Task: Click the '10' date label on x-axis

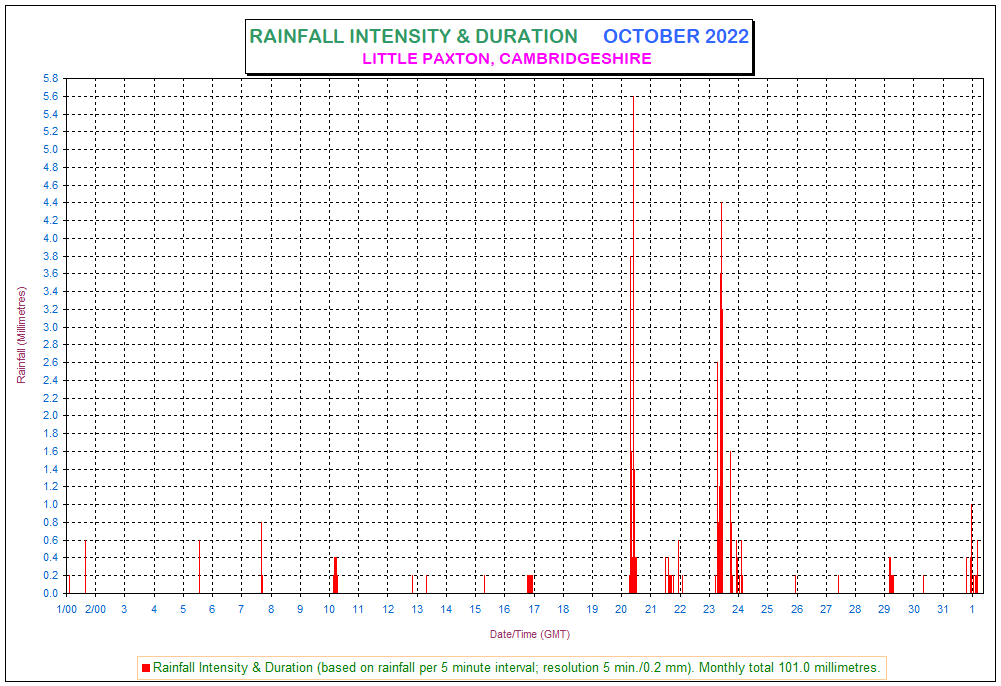Action: click(x=329, y=609)
